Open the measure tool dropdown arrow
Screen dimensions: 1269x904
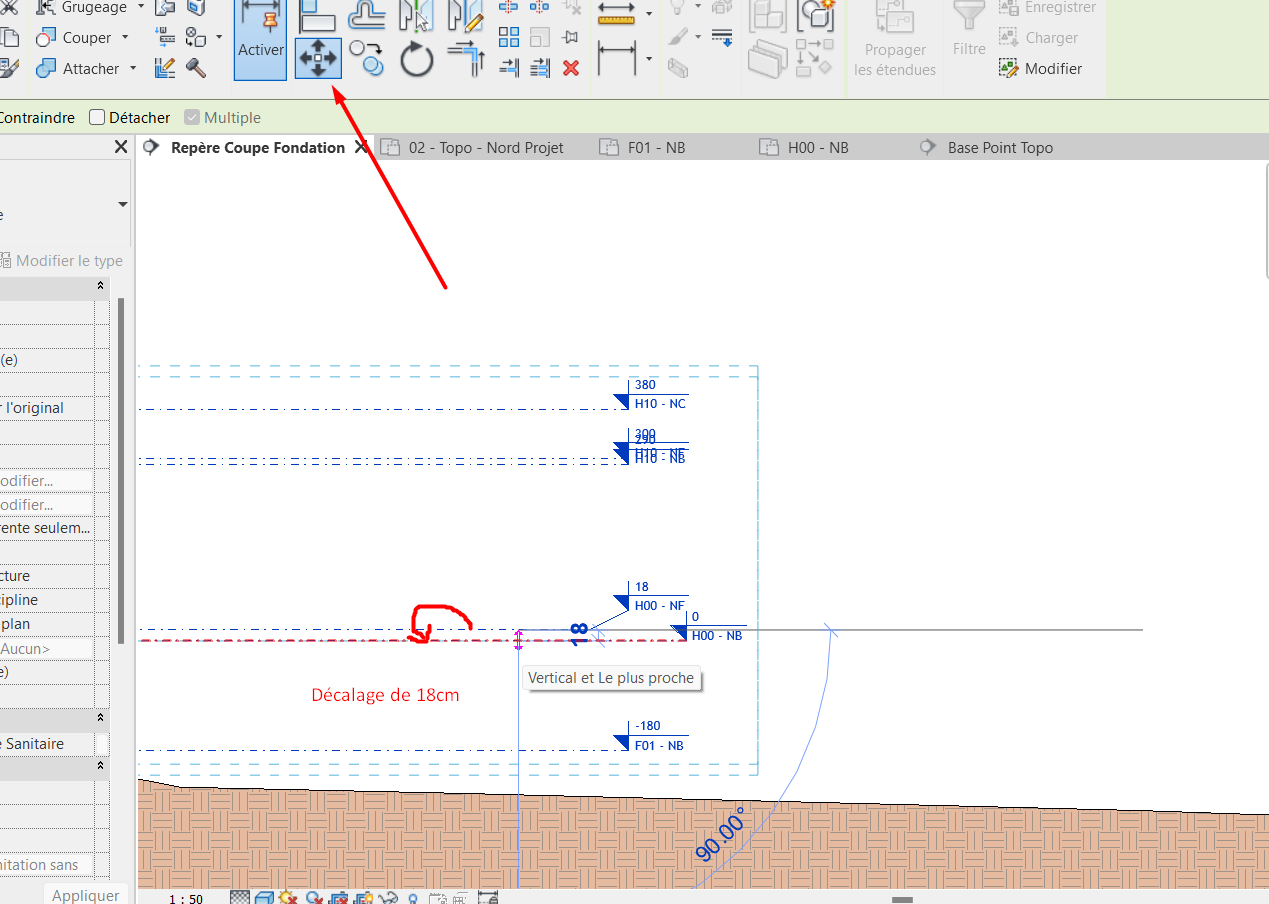click(x=649, y=14)
